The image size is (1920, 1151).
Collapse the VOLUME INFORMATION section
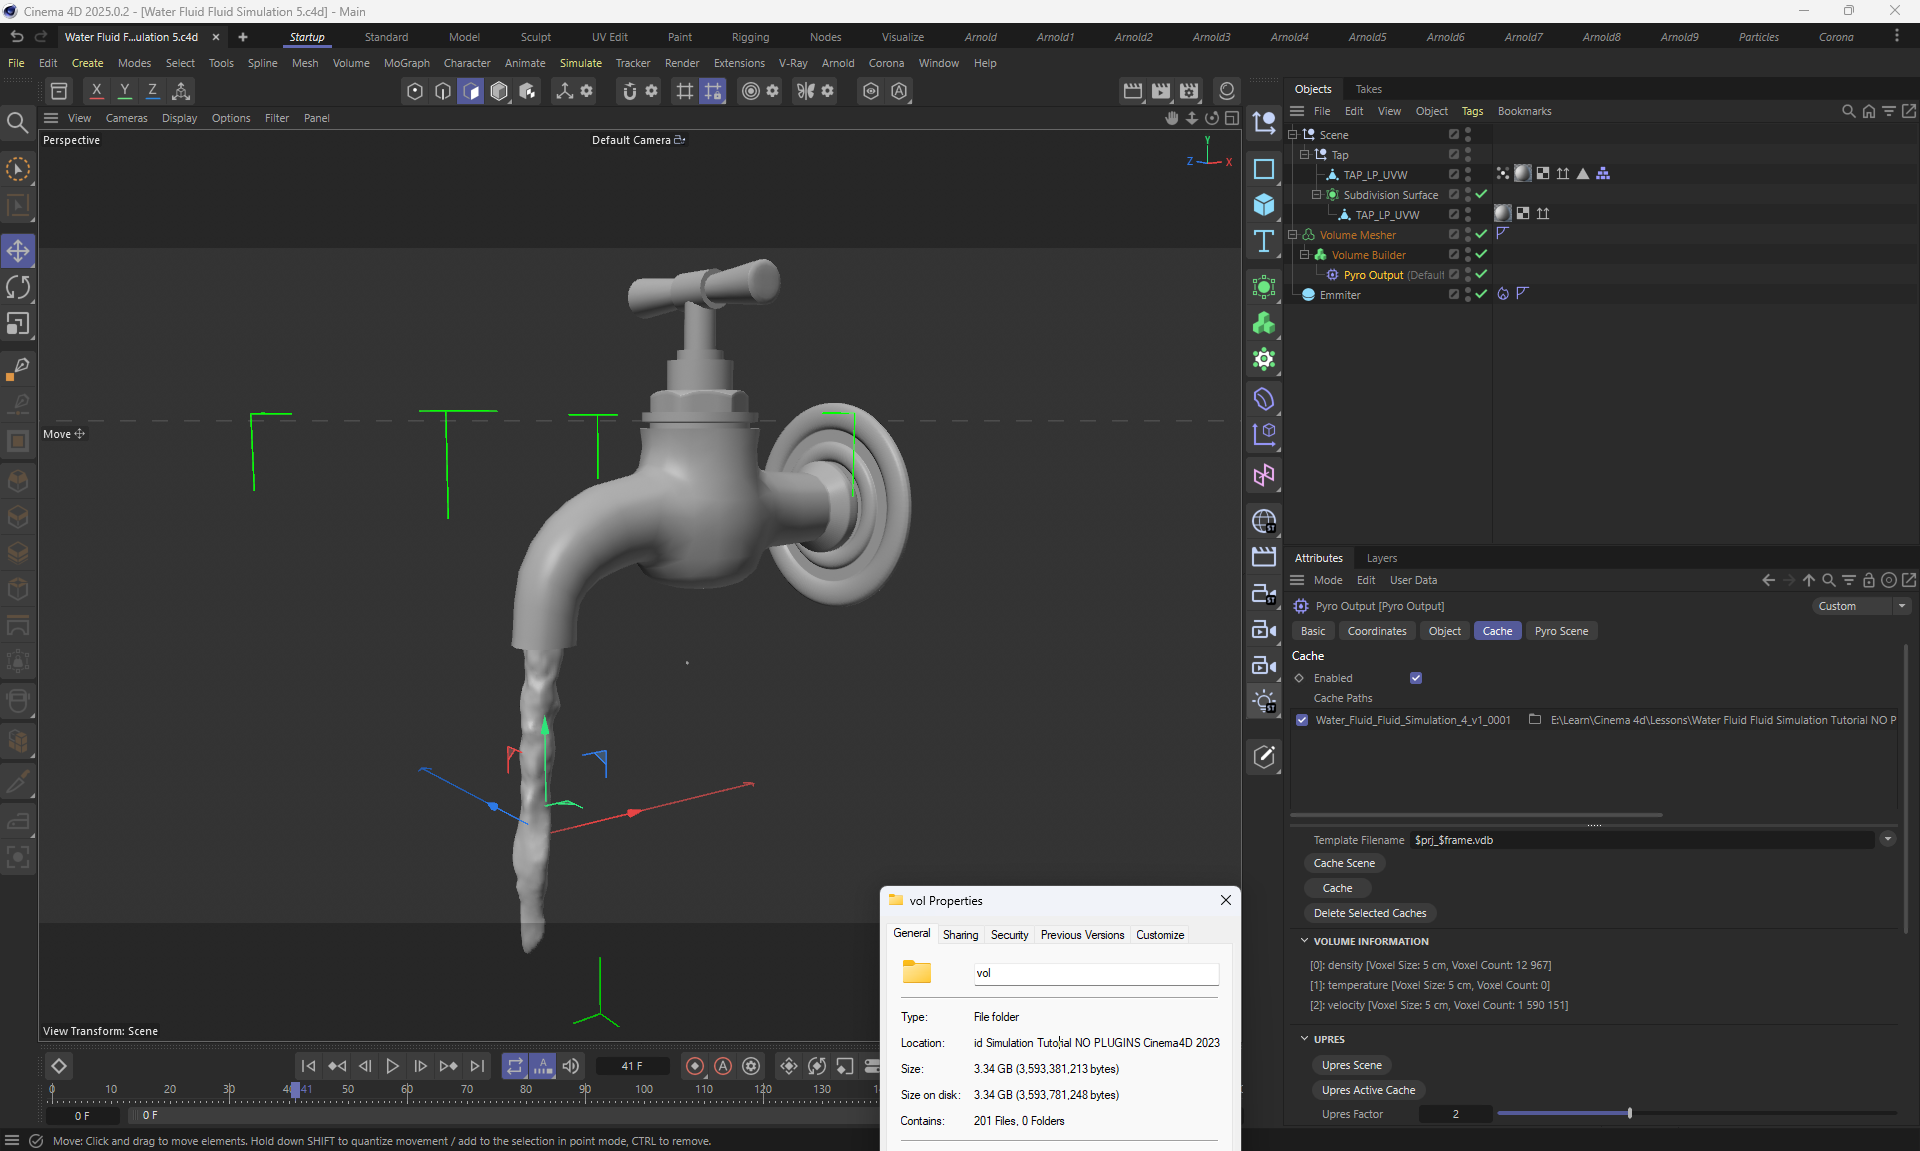coord(1304,941)
